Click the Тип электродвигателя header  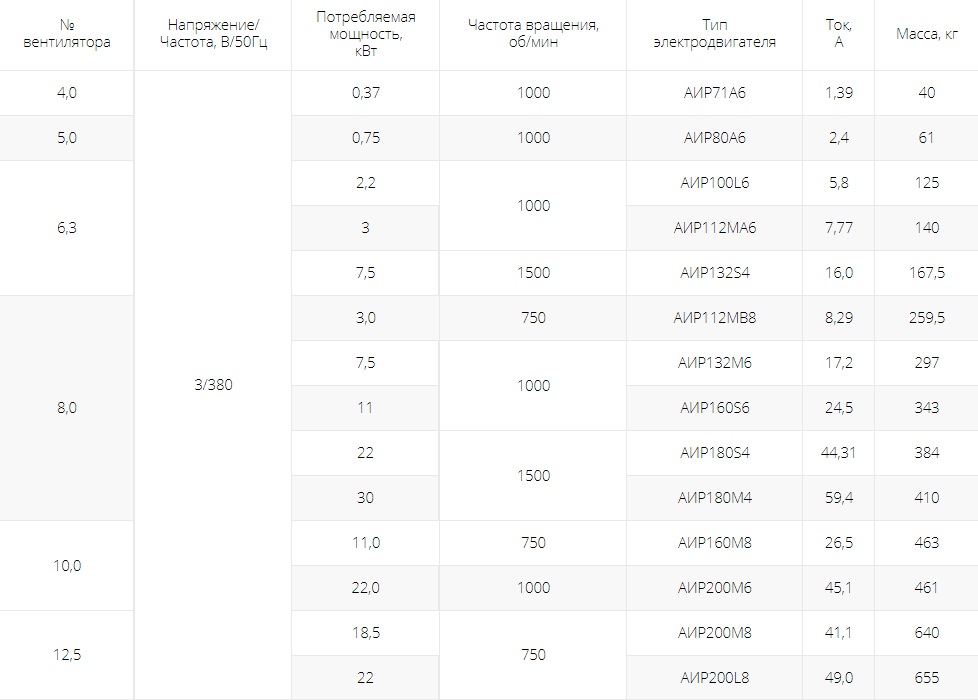click(715, 34)
